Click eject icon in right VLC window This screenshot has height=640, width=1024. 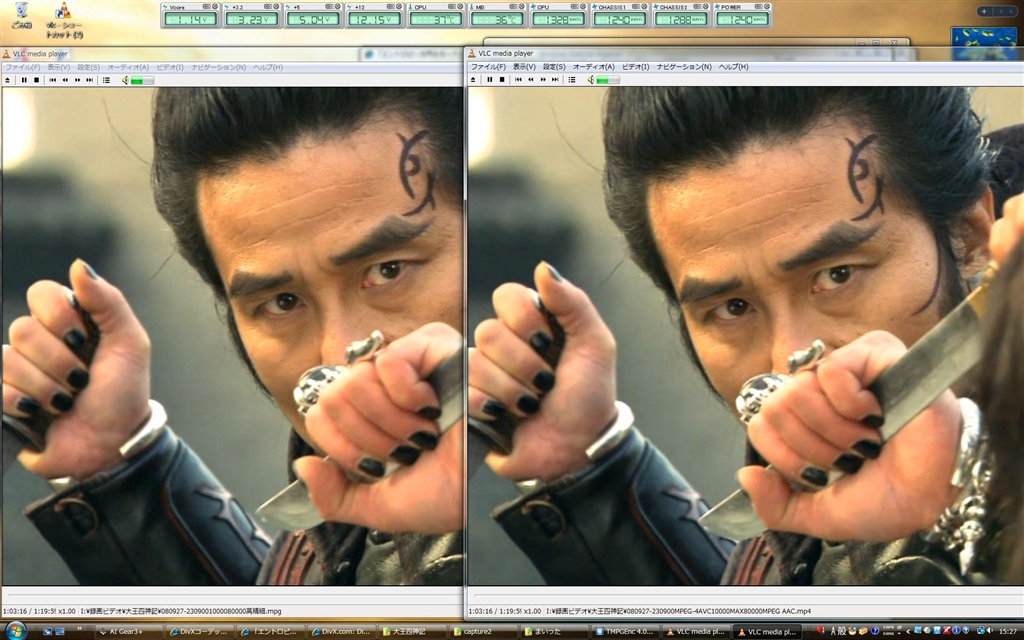click(473, 79)
